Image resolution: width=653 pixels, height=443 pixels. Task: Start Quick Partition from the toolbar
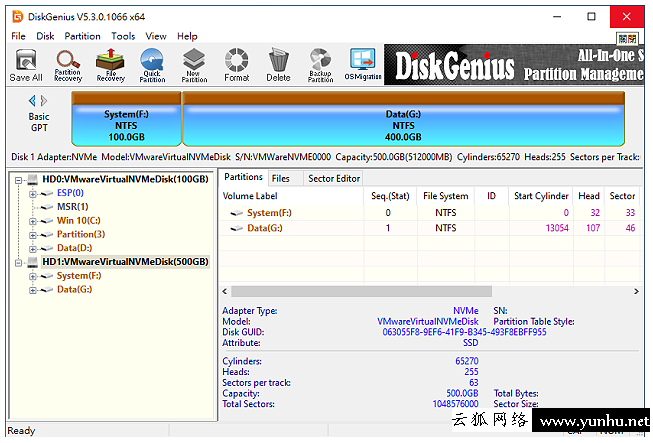(x=152, y=65)
